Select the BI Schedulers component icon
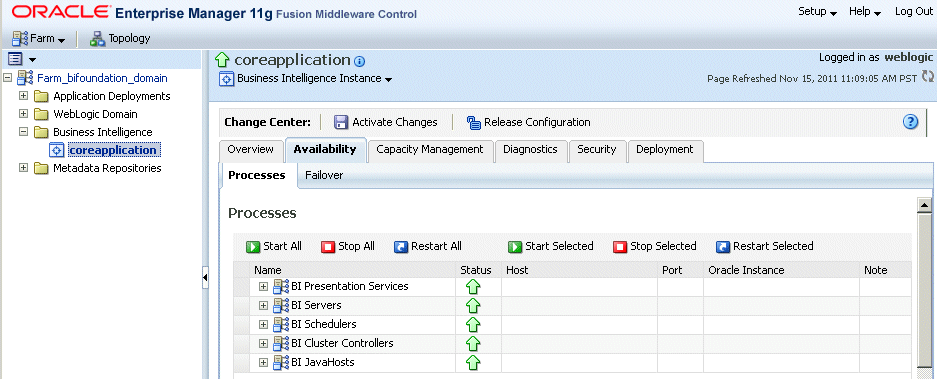 [281, 325]
